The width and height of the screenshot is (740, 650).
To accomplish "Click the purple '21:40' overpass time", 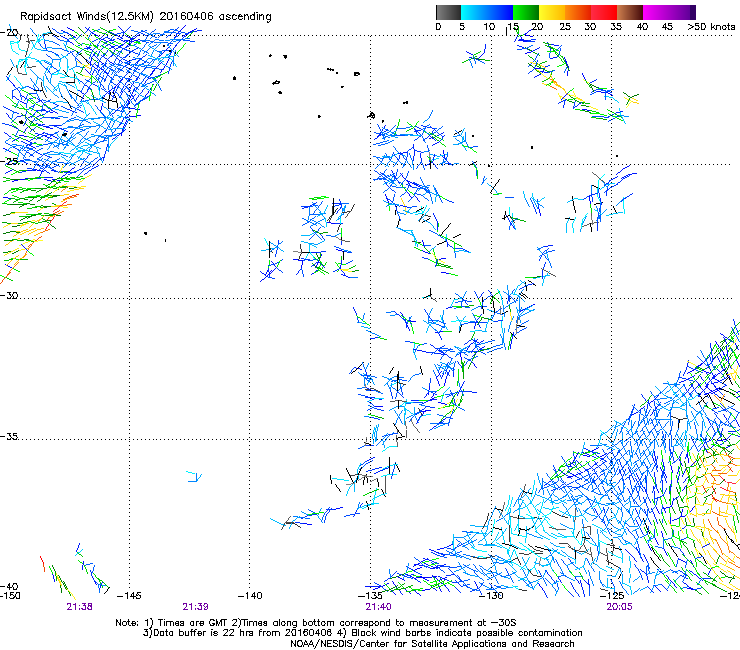I will click(378, 607).
